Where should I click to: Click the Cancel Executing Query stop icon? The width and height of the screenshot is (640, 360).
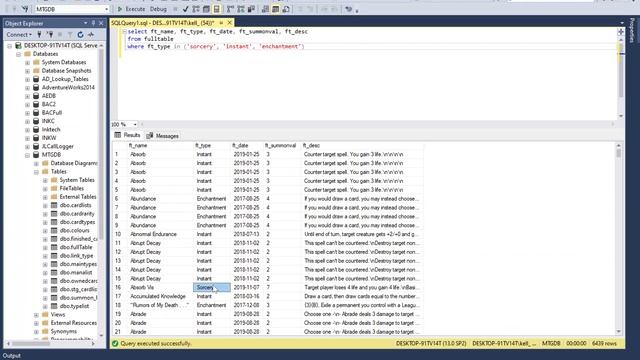point(176,9)
